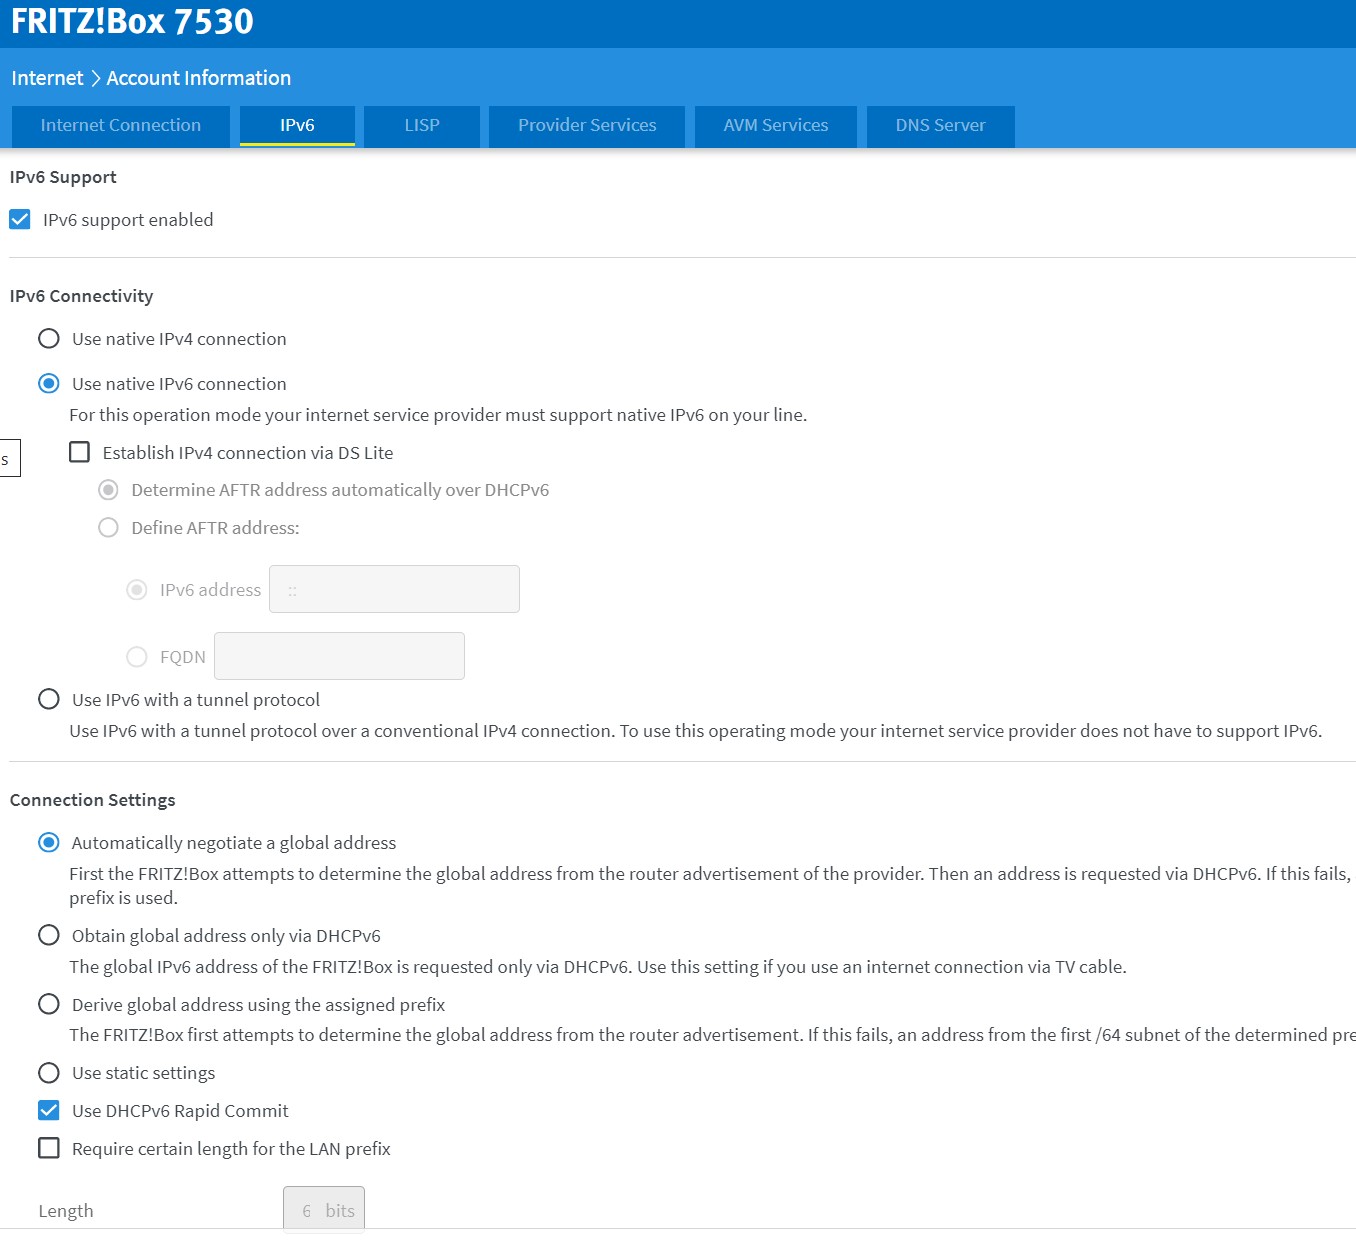Viewport: 1356px width, 1252px height.
Task: Select the FQDN radio option
Action: [137, 656]
